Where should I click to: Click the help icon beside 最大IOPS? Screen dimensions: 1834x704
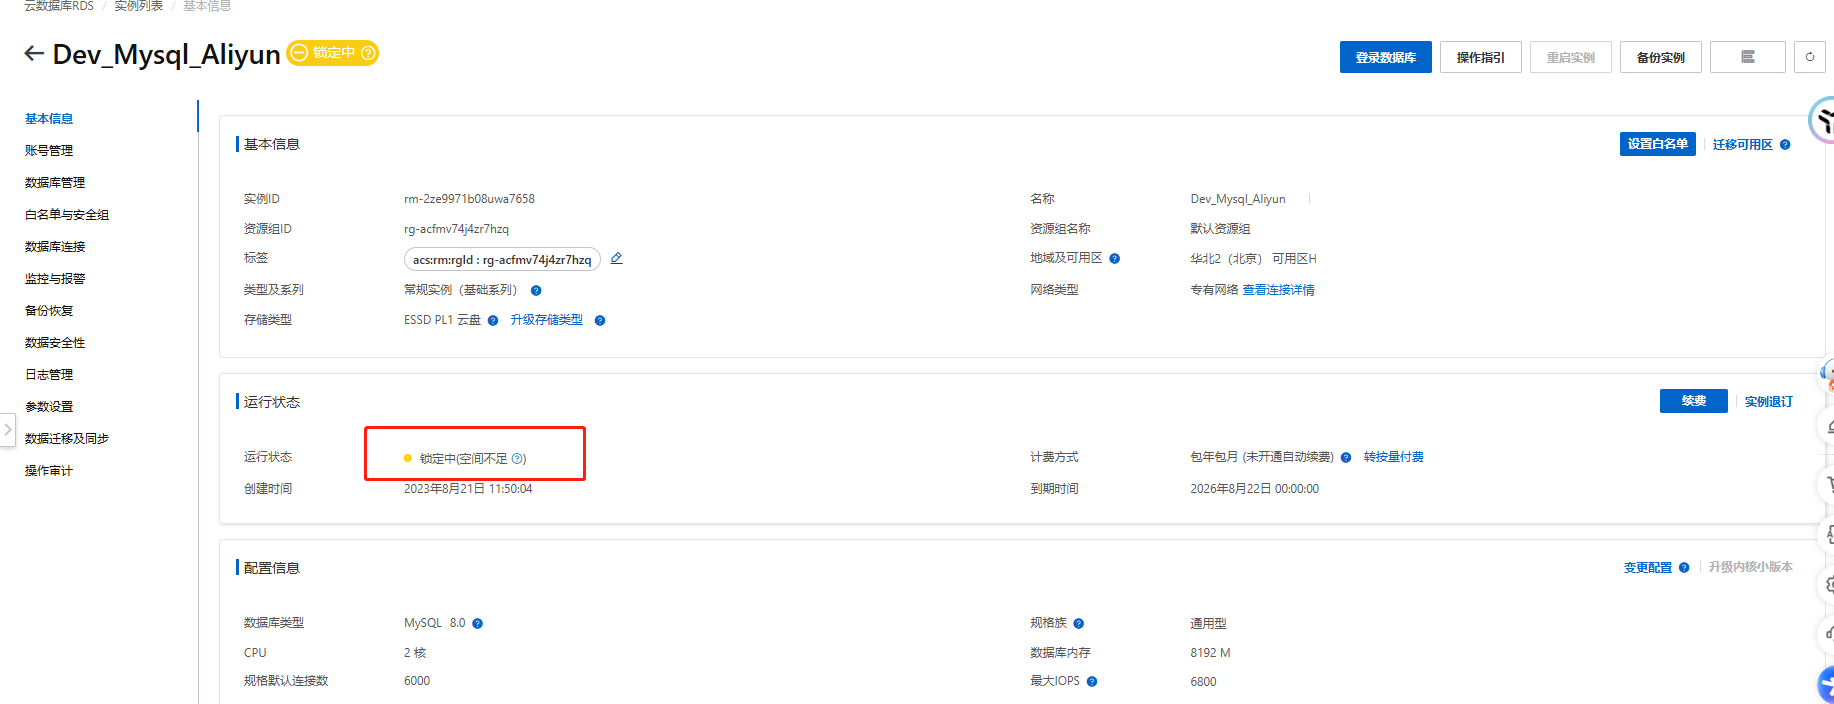[x=1092, y=682]
